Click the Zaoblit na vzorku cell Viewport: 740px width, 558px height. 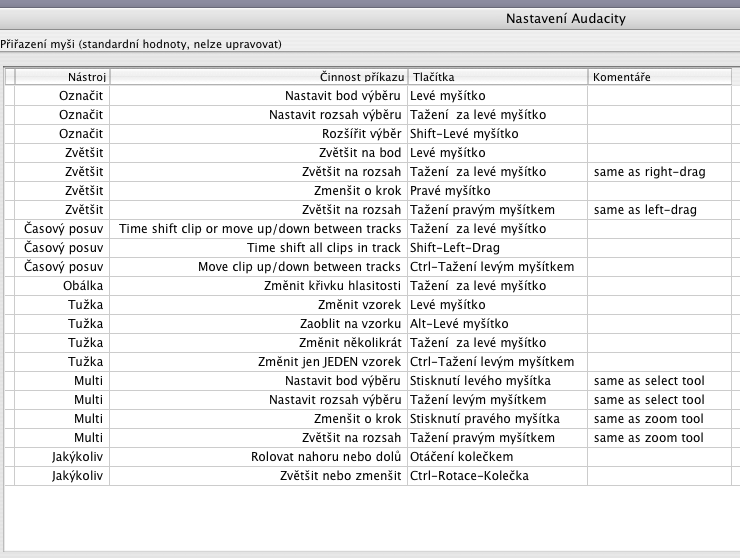tap(259, 323)
